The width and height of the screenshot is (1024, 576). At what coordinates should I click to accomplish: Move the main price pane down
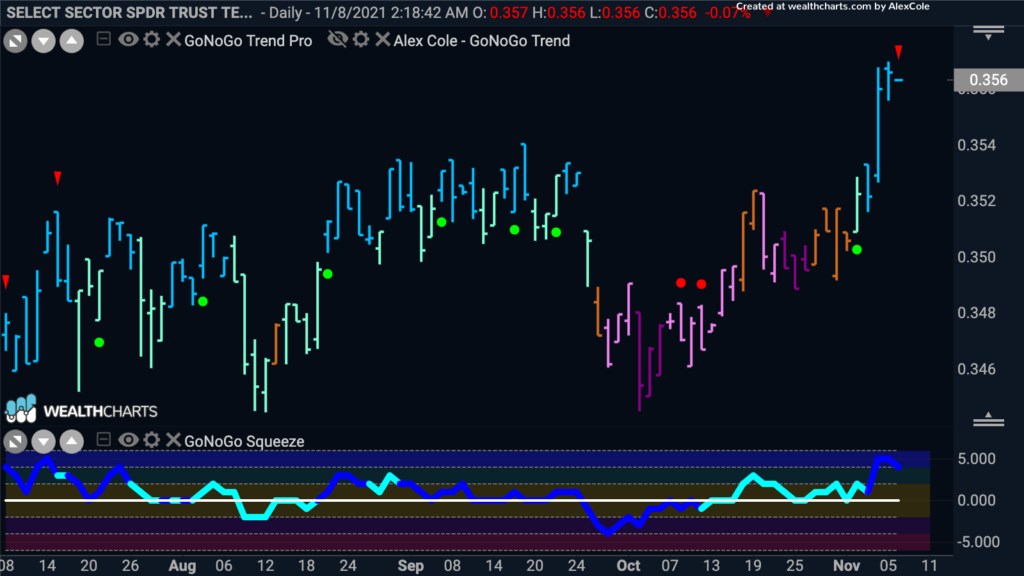[x=43, y=42]
